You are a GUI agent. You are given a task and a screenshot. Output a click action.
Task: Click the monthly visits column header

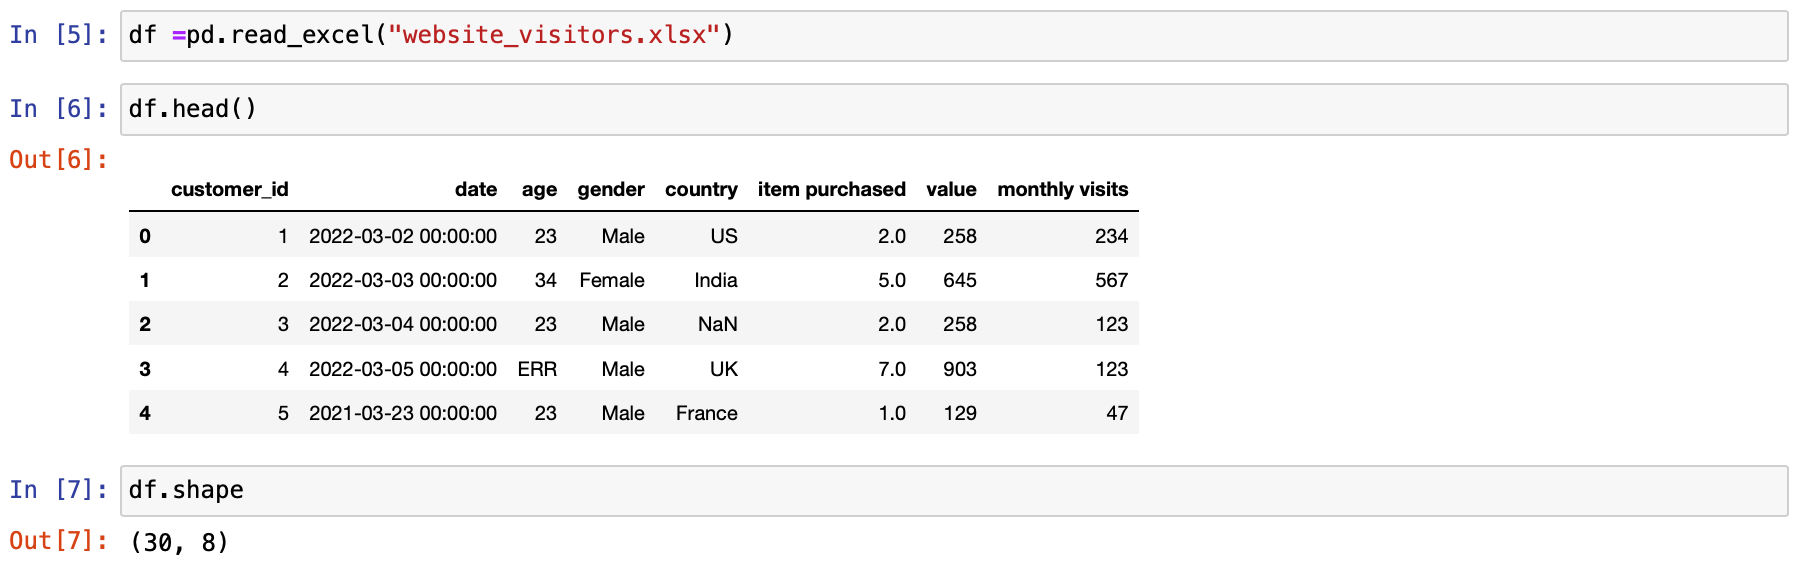pyautogui.click(x=1062, y=189)
